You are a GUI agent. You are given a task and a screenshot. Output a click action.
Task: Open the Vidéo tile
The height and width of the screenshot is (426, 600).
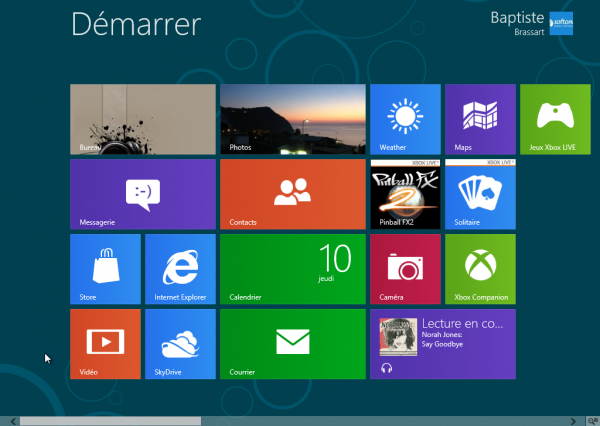pos(105,344)
